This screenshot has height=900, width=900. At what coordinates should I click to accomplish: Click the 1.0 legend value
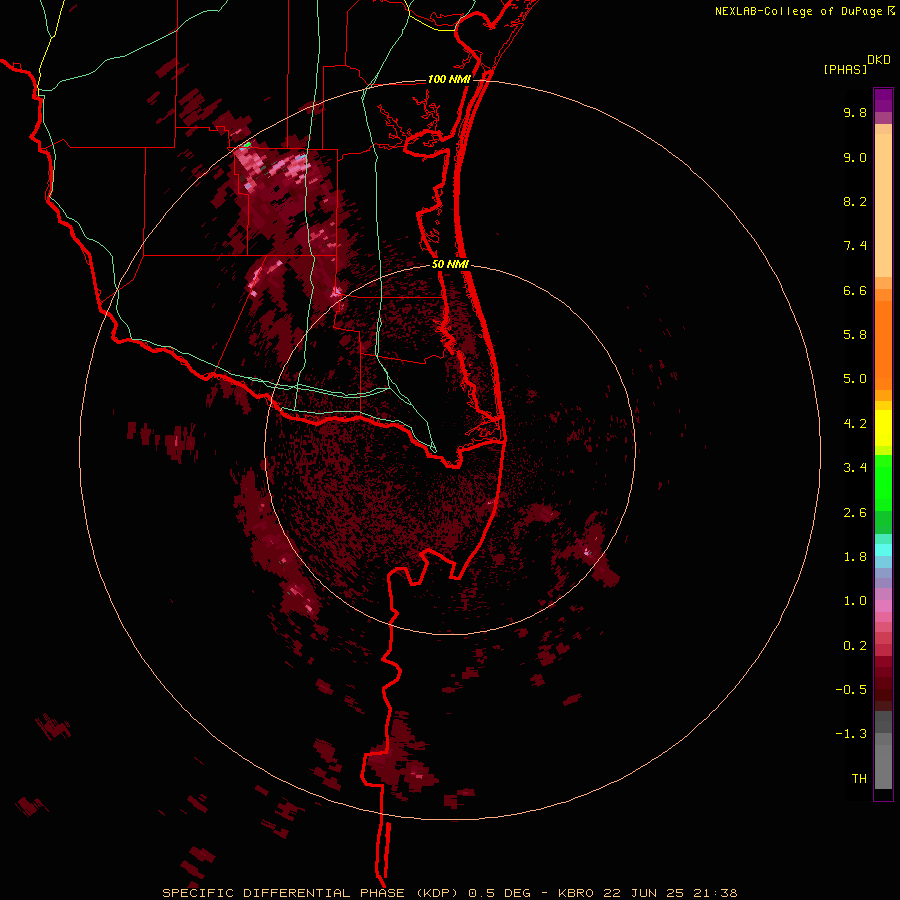(x=855, y=601)
